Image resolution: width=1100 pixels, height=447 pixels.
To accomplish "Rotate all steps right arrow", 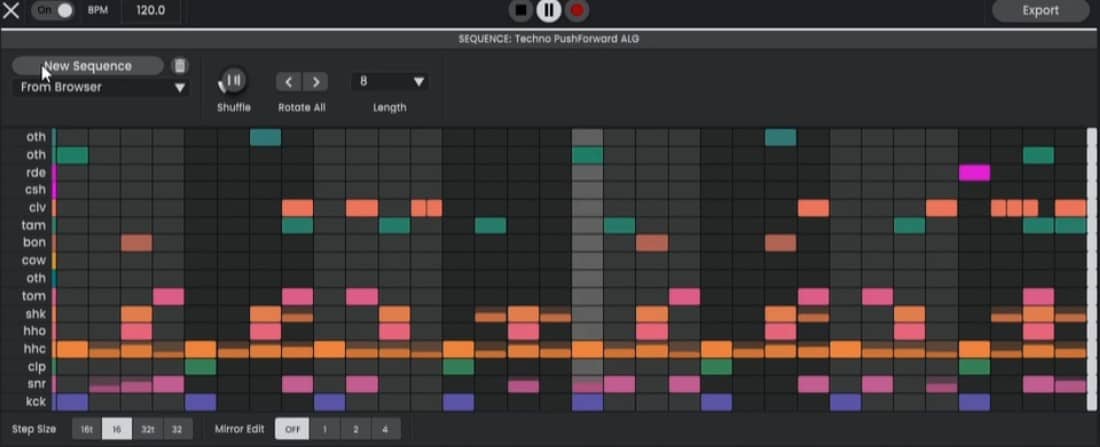I will pos(315,82).
